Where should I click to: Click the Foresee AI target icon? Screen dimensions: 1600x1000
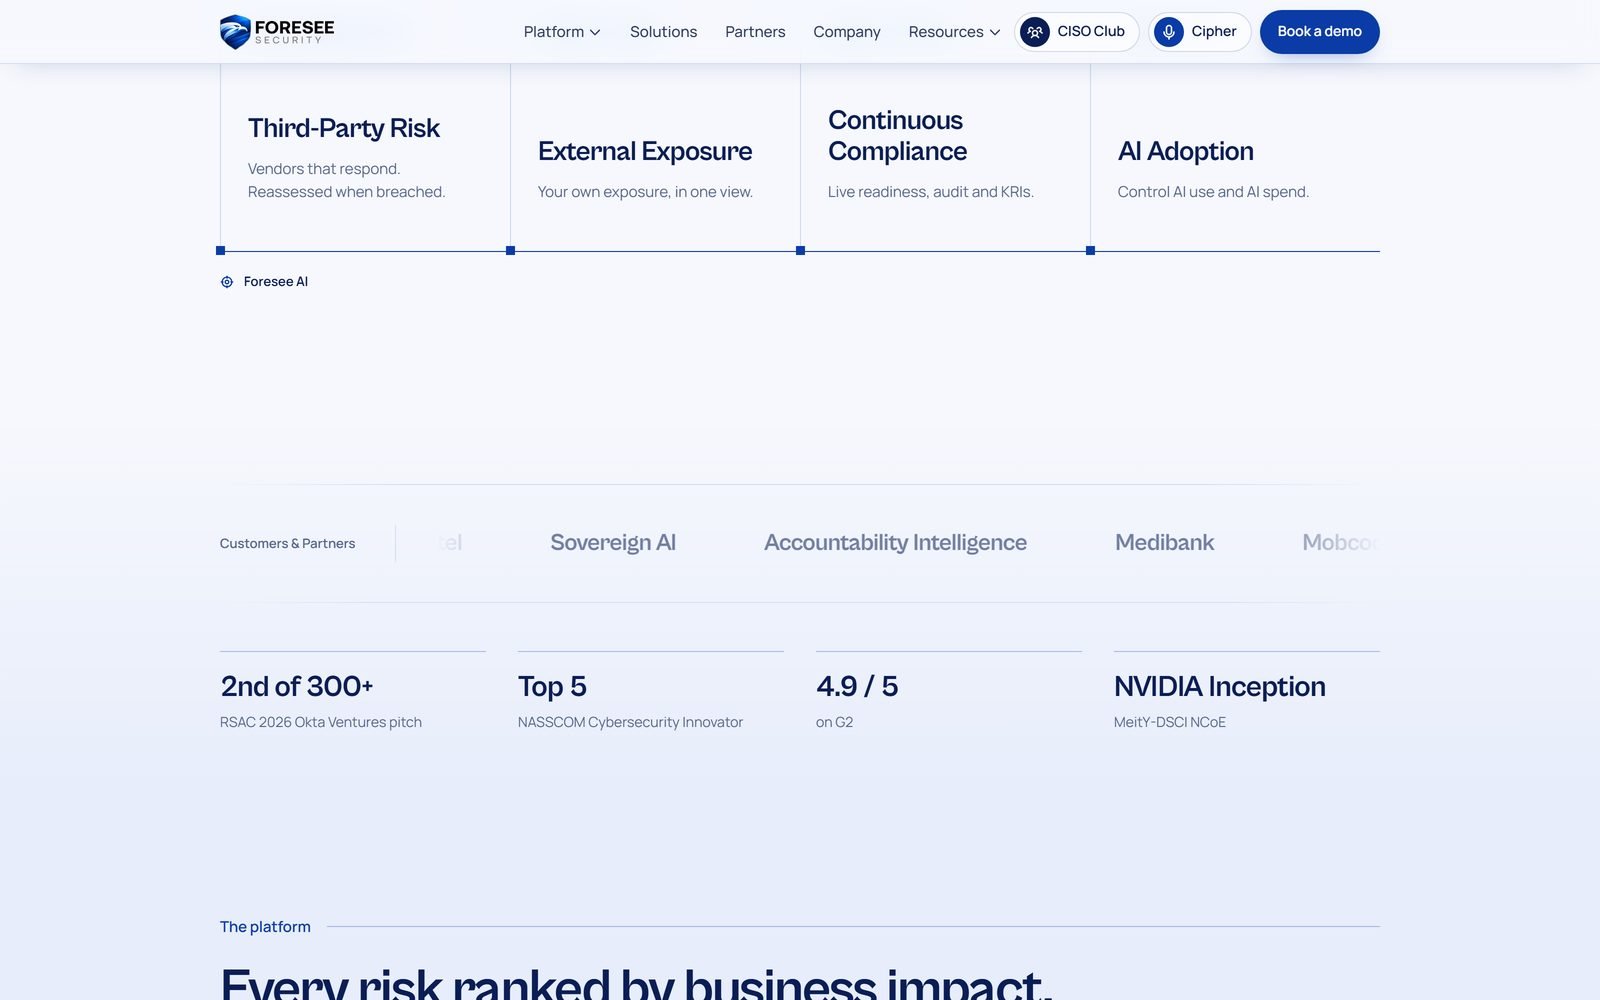click(227, 282)
